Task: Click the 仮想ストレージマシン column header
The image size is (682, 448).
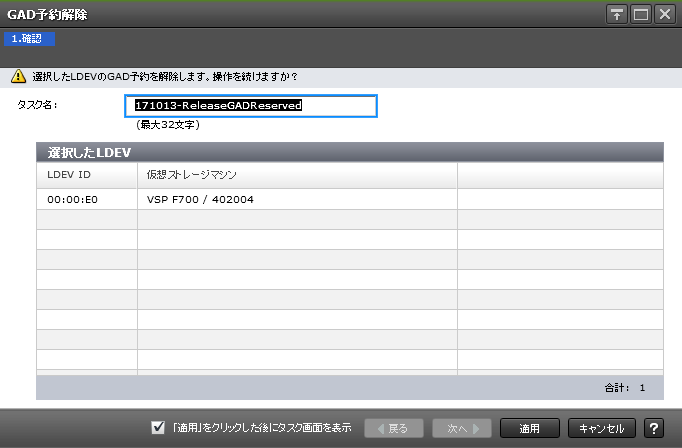Action: tap(298, 175)
